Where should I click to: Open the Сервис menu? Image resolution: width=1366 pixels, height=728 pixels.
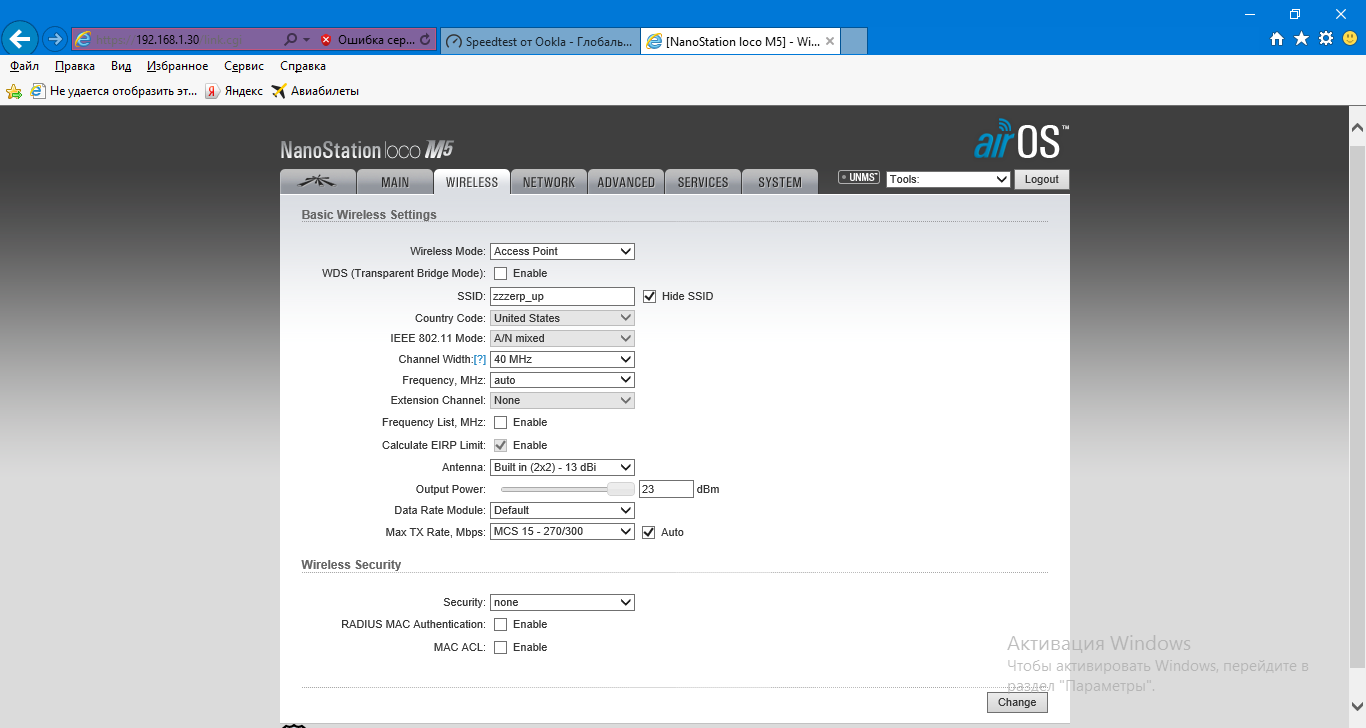click(x=244, y=66)
